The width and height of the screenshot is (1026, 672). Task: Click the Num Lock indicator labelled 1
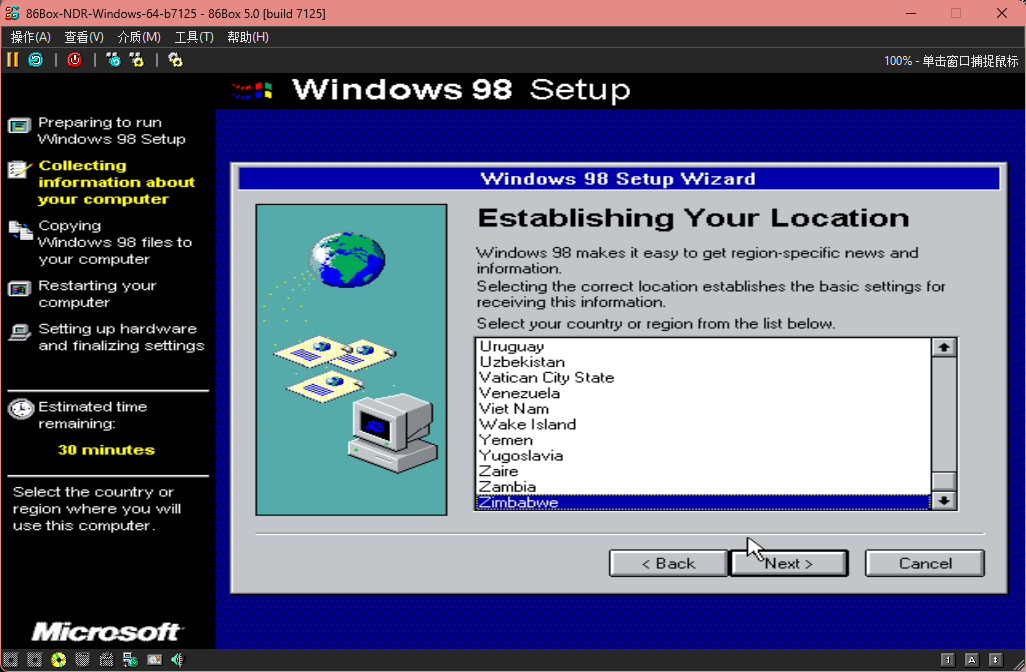[x=947, y=660]
